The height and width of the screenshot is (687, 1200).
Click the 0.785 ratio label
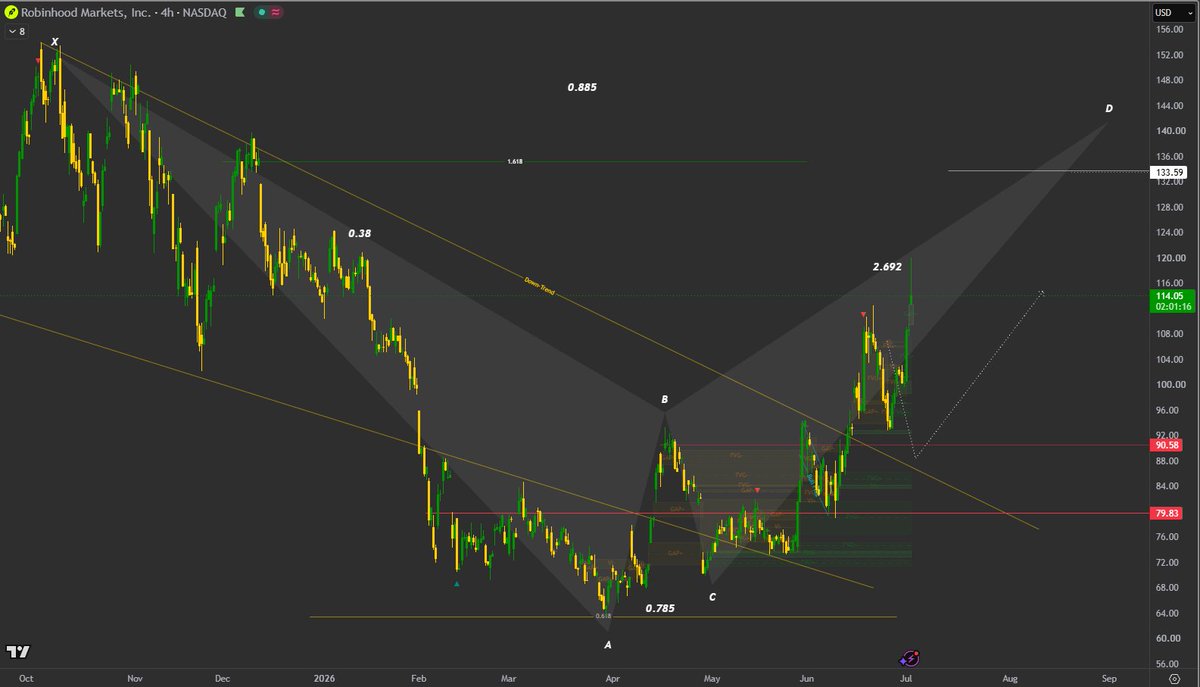click(660, 607)
